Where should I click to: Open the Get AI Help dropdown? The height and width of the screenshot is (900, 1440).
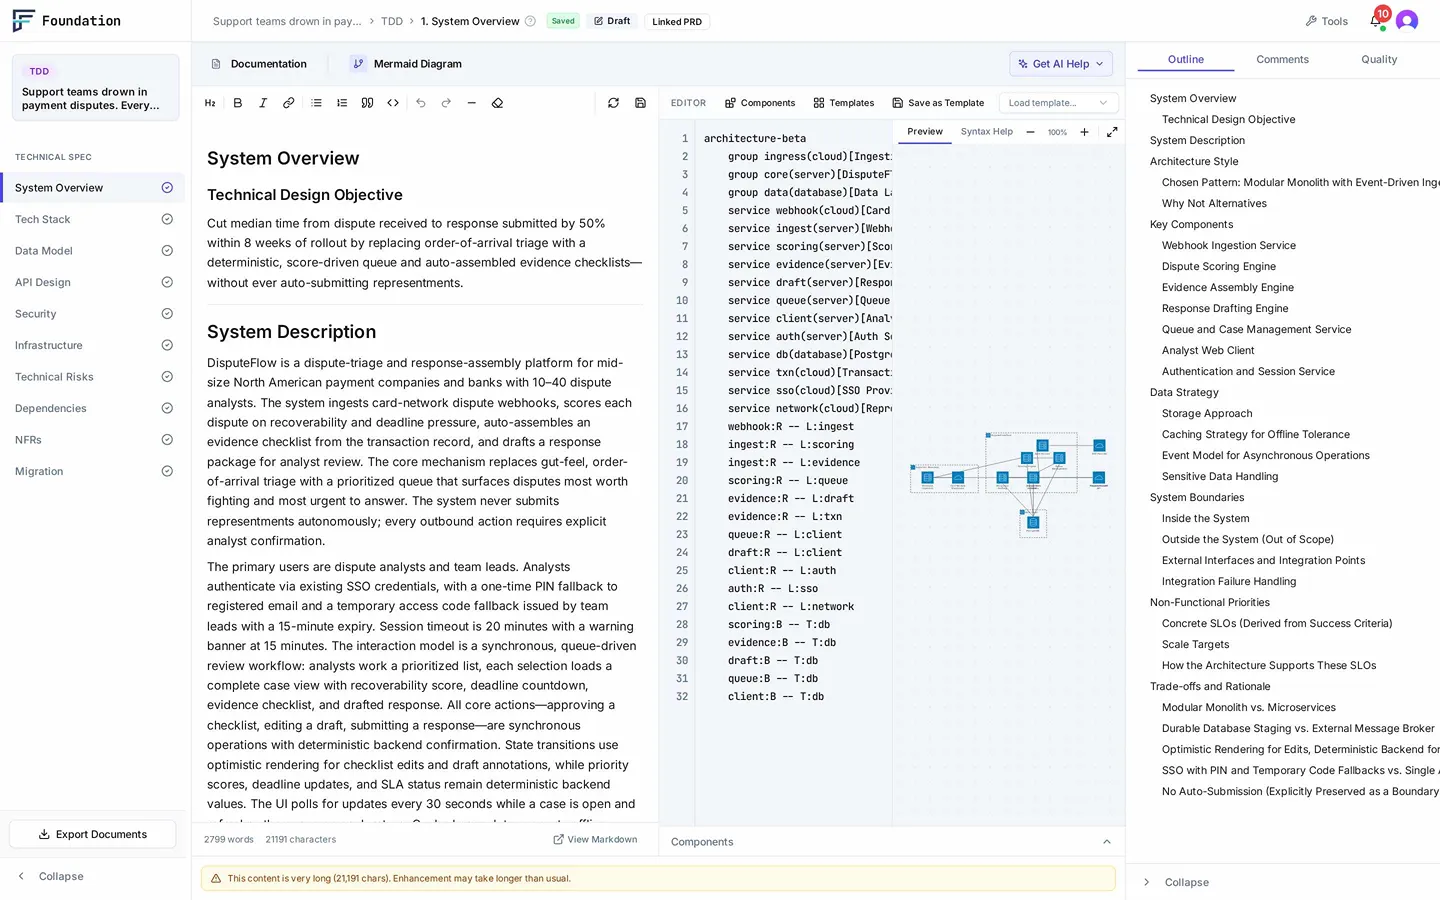click(1061, 64)
